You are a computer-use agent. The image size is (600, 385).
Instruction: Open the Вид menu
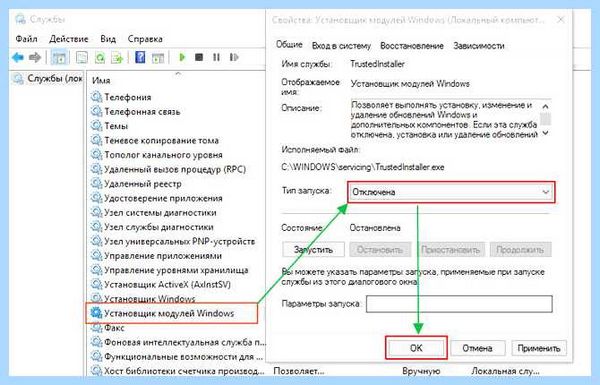tap(108, 39)
